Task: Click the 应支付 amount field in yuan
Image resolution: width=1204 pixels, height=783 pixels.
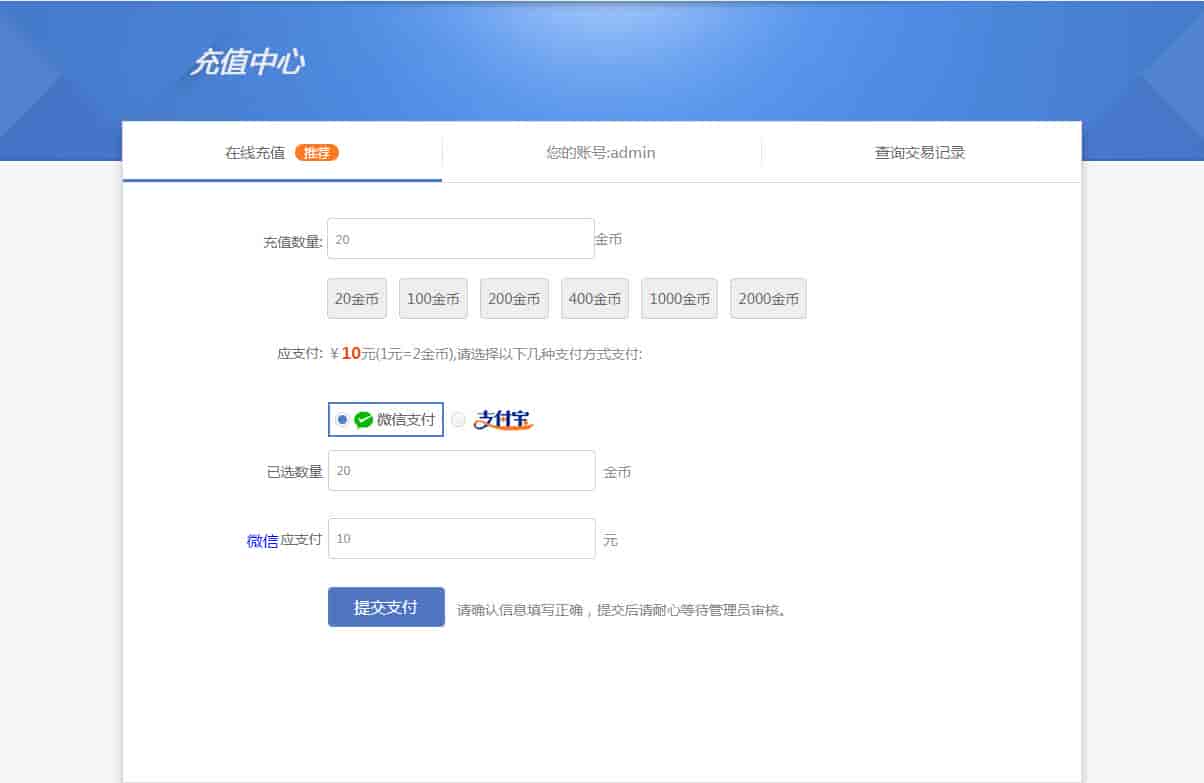Action: [461, 539]
